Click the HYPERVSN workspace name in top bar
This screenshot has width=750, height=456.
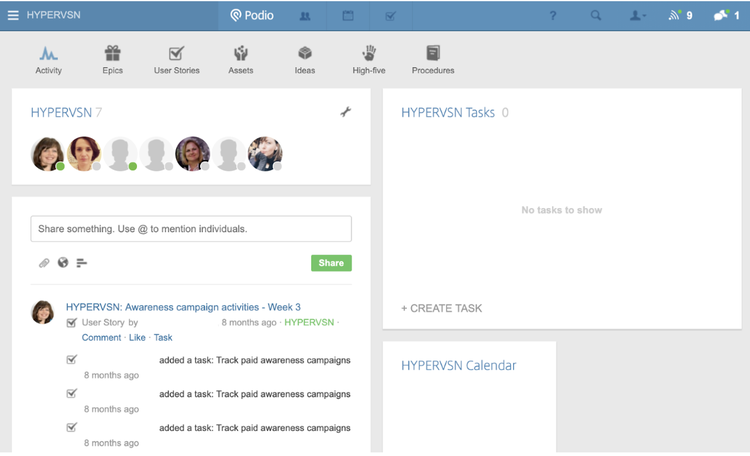point(54,15)
